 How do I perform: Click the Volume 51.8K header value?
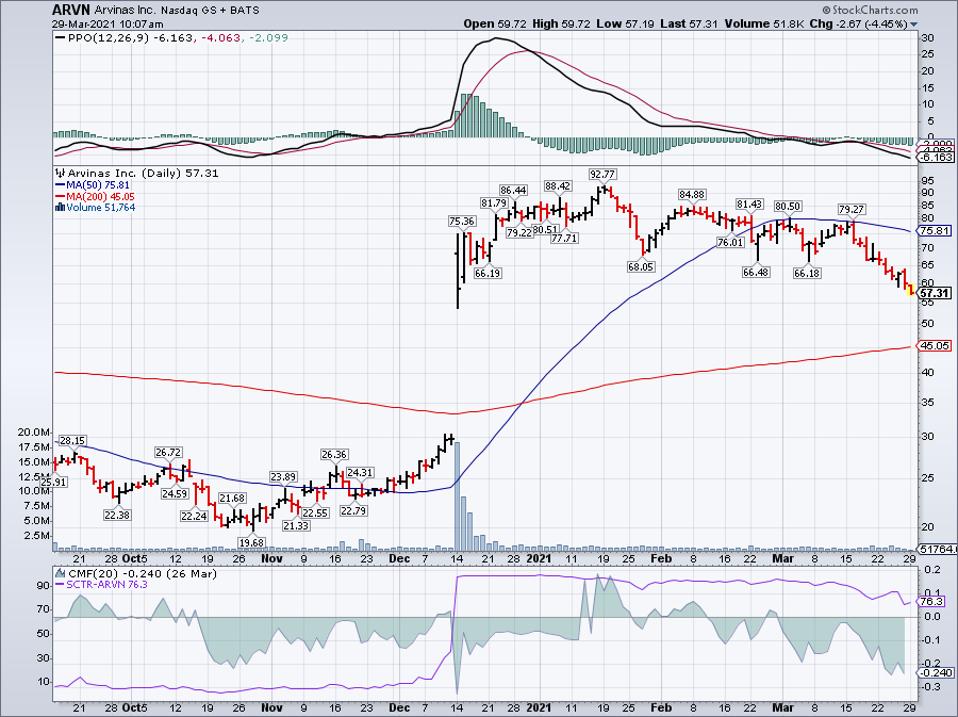[x=765, y=24]
